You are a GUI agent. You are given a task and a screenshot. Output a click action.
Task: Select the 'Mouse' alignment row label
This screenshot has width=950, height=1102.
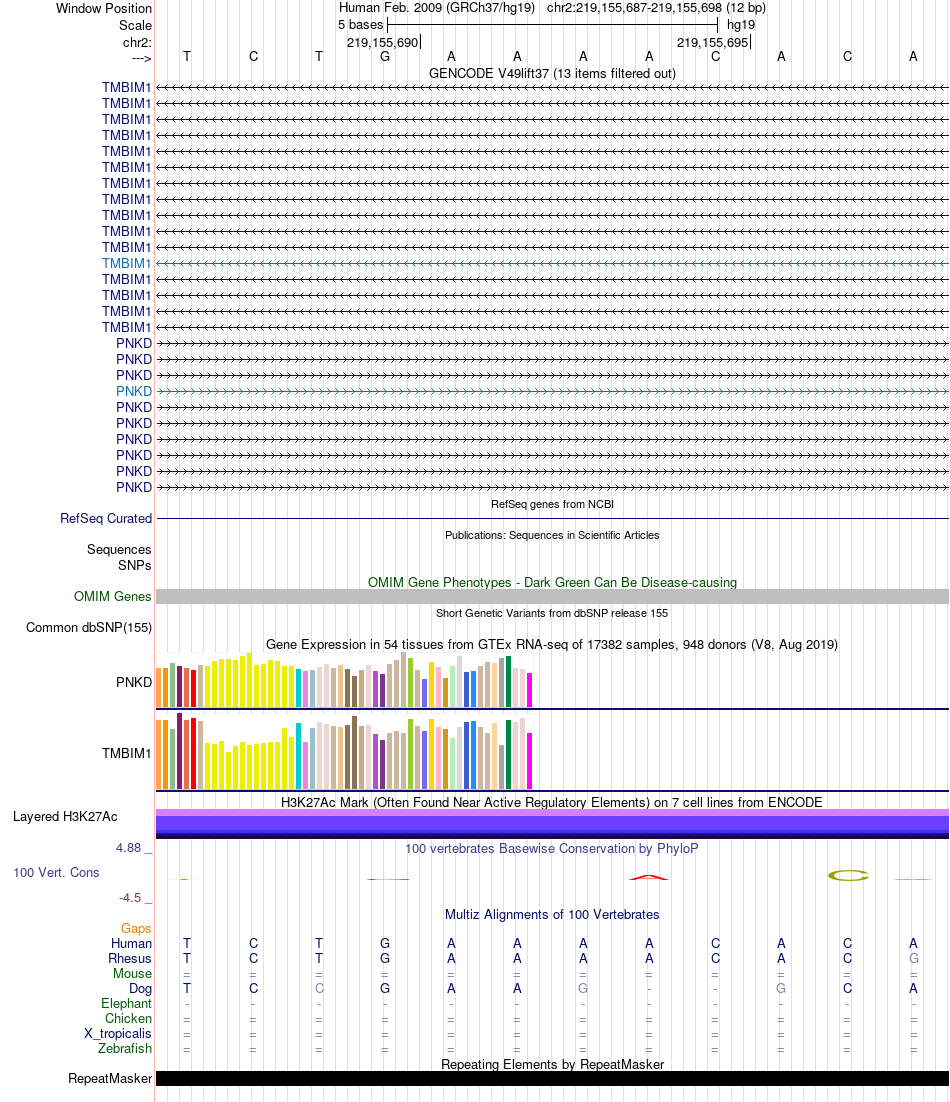pos(133,973)
